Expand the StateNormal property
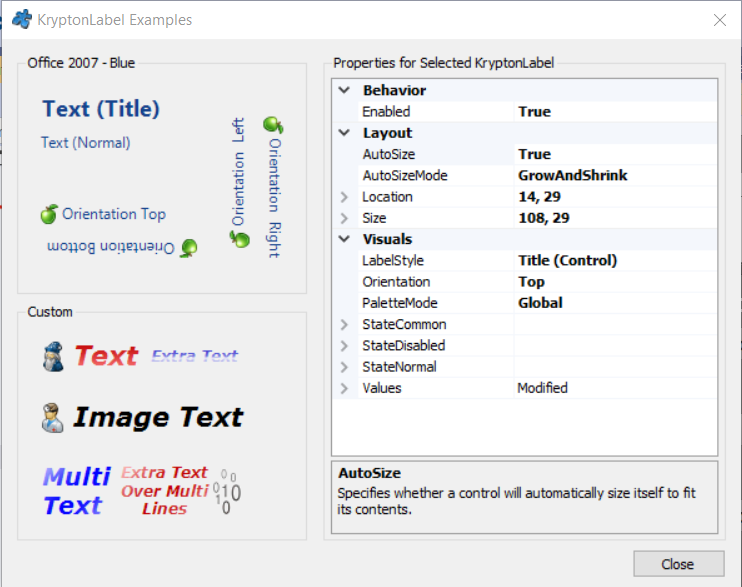 (344, 367)
